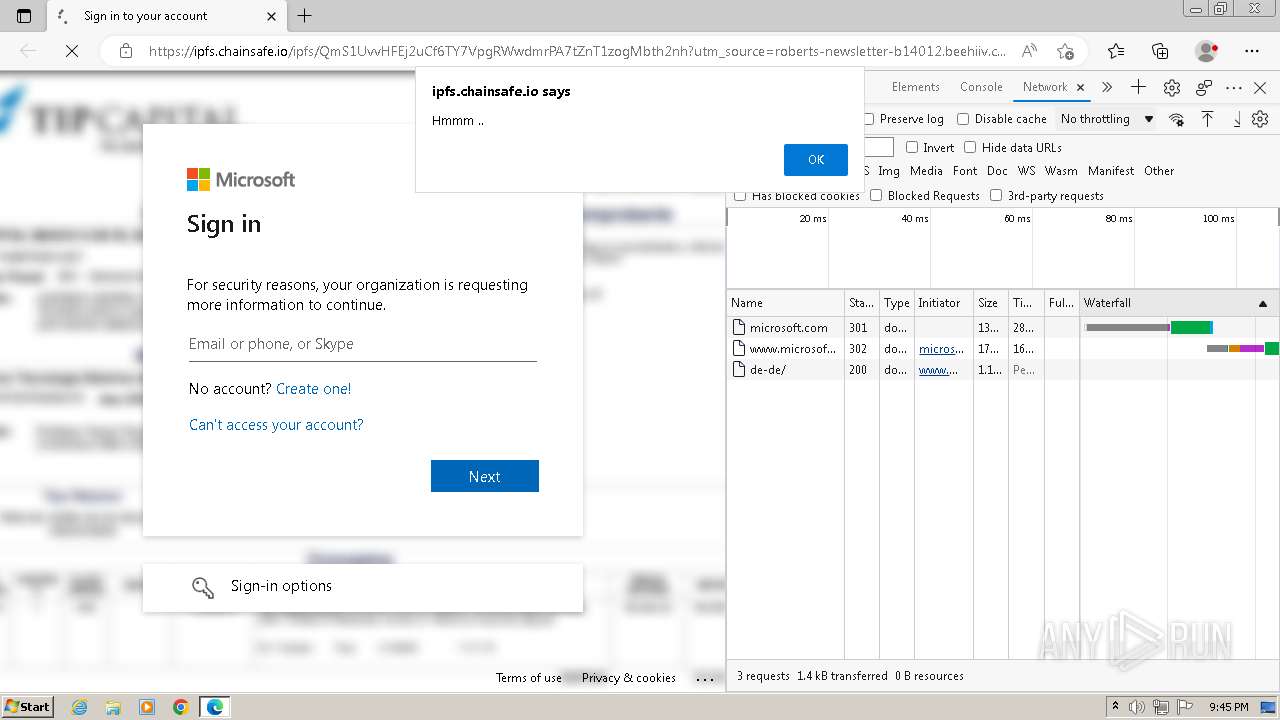Enable Preserve log checkbox
The height and width of the screenshot is (720, 1280).
click(x=869, y=119)
